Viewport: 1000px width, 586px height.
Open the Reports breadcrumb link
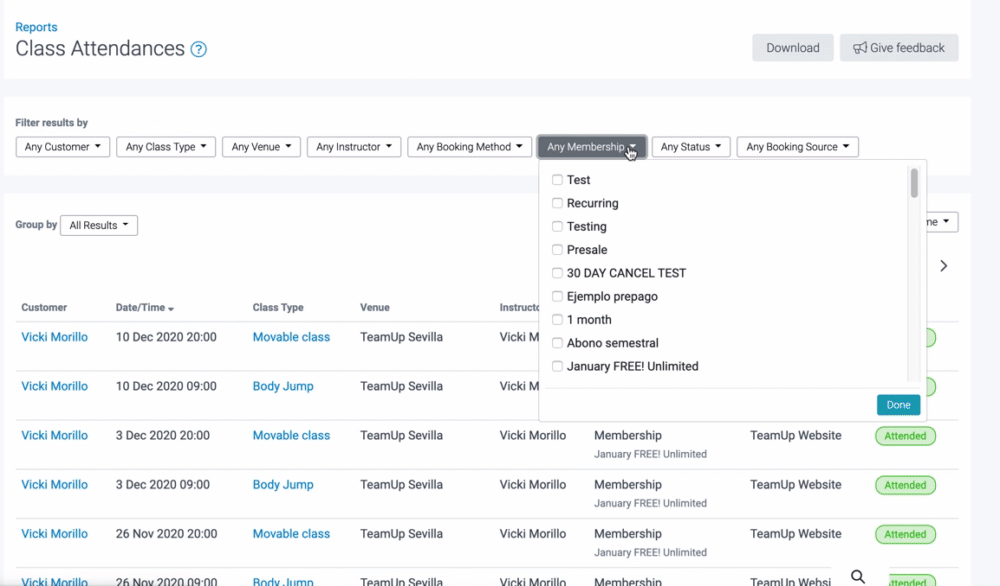(36, 27)
